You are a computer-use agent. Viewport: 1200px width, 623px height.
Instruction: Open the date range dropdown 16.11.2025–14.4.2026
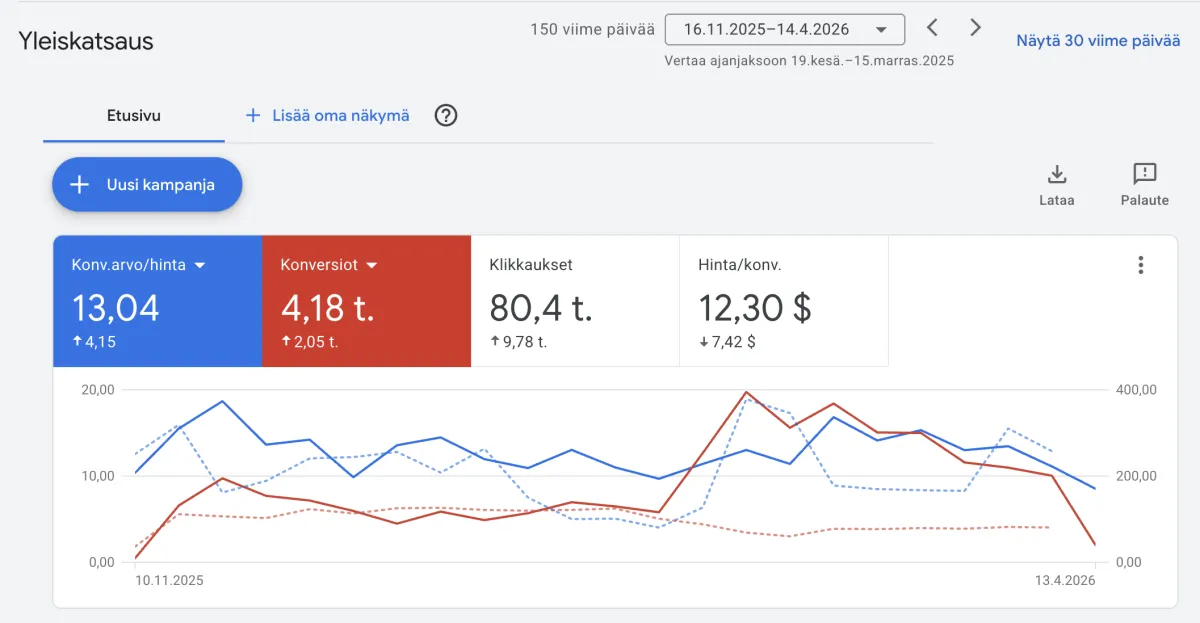[x=785, y=29]
